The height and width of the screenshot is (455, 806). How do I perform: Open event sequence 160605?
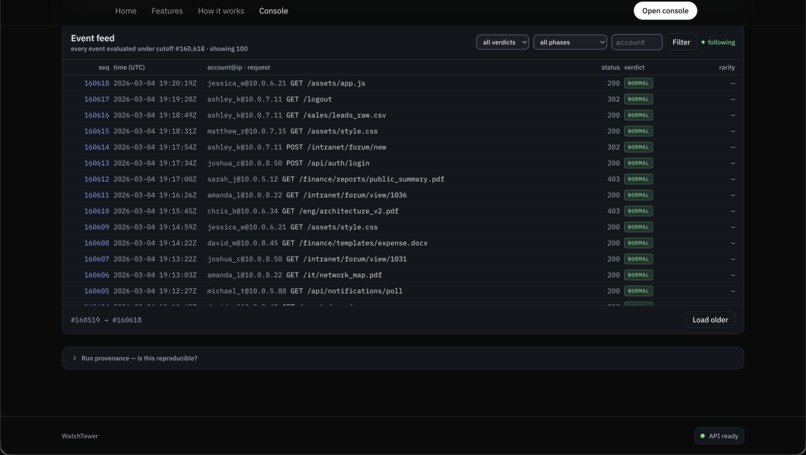[97, 290]
